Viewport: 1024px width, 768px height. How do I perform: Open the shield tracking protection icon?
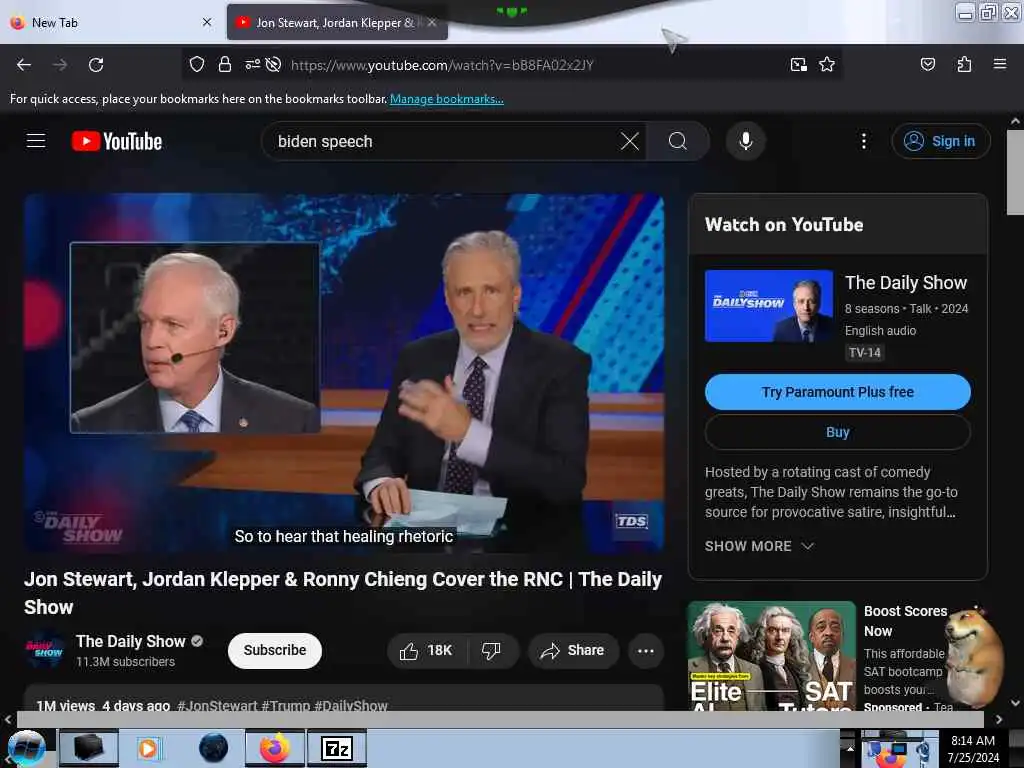(x=197, y=64)
